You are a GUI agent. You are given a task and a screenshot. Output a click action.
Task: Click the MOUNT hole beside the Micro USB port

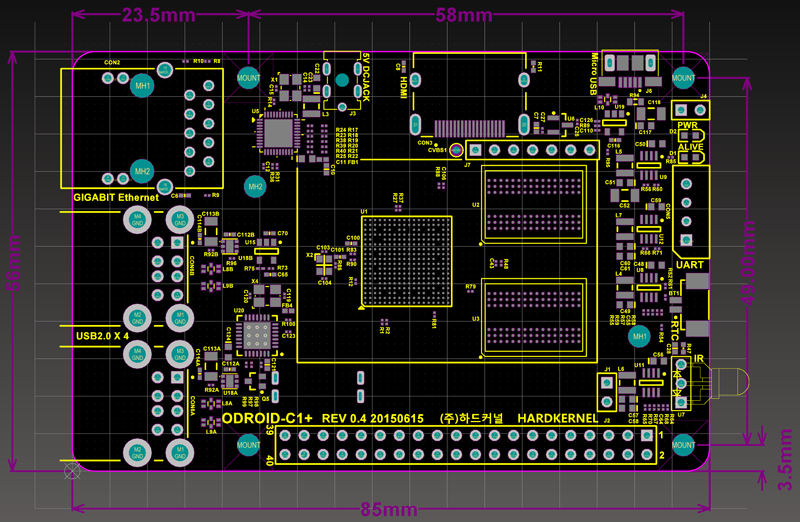[x=684, y=76]
